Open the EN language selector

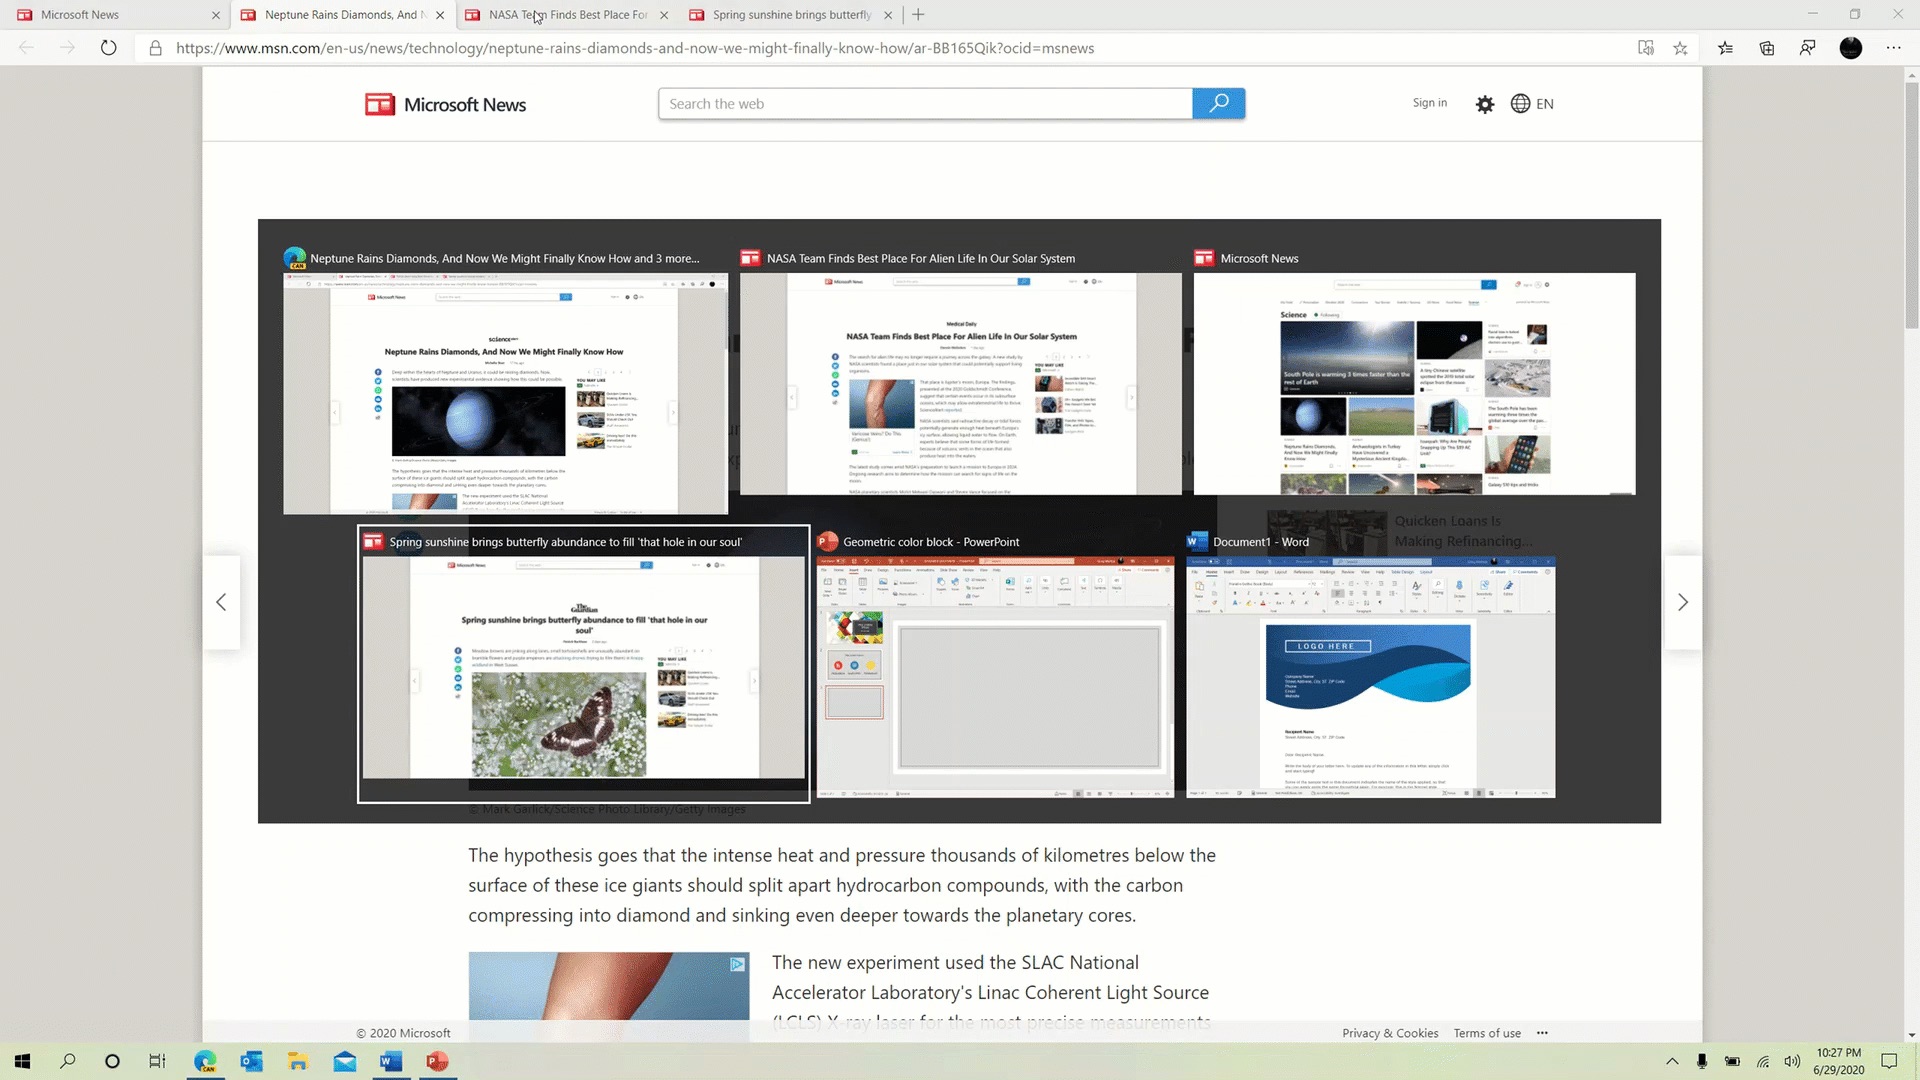tap(1532, 104)
